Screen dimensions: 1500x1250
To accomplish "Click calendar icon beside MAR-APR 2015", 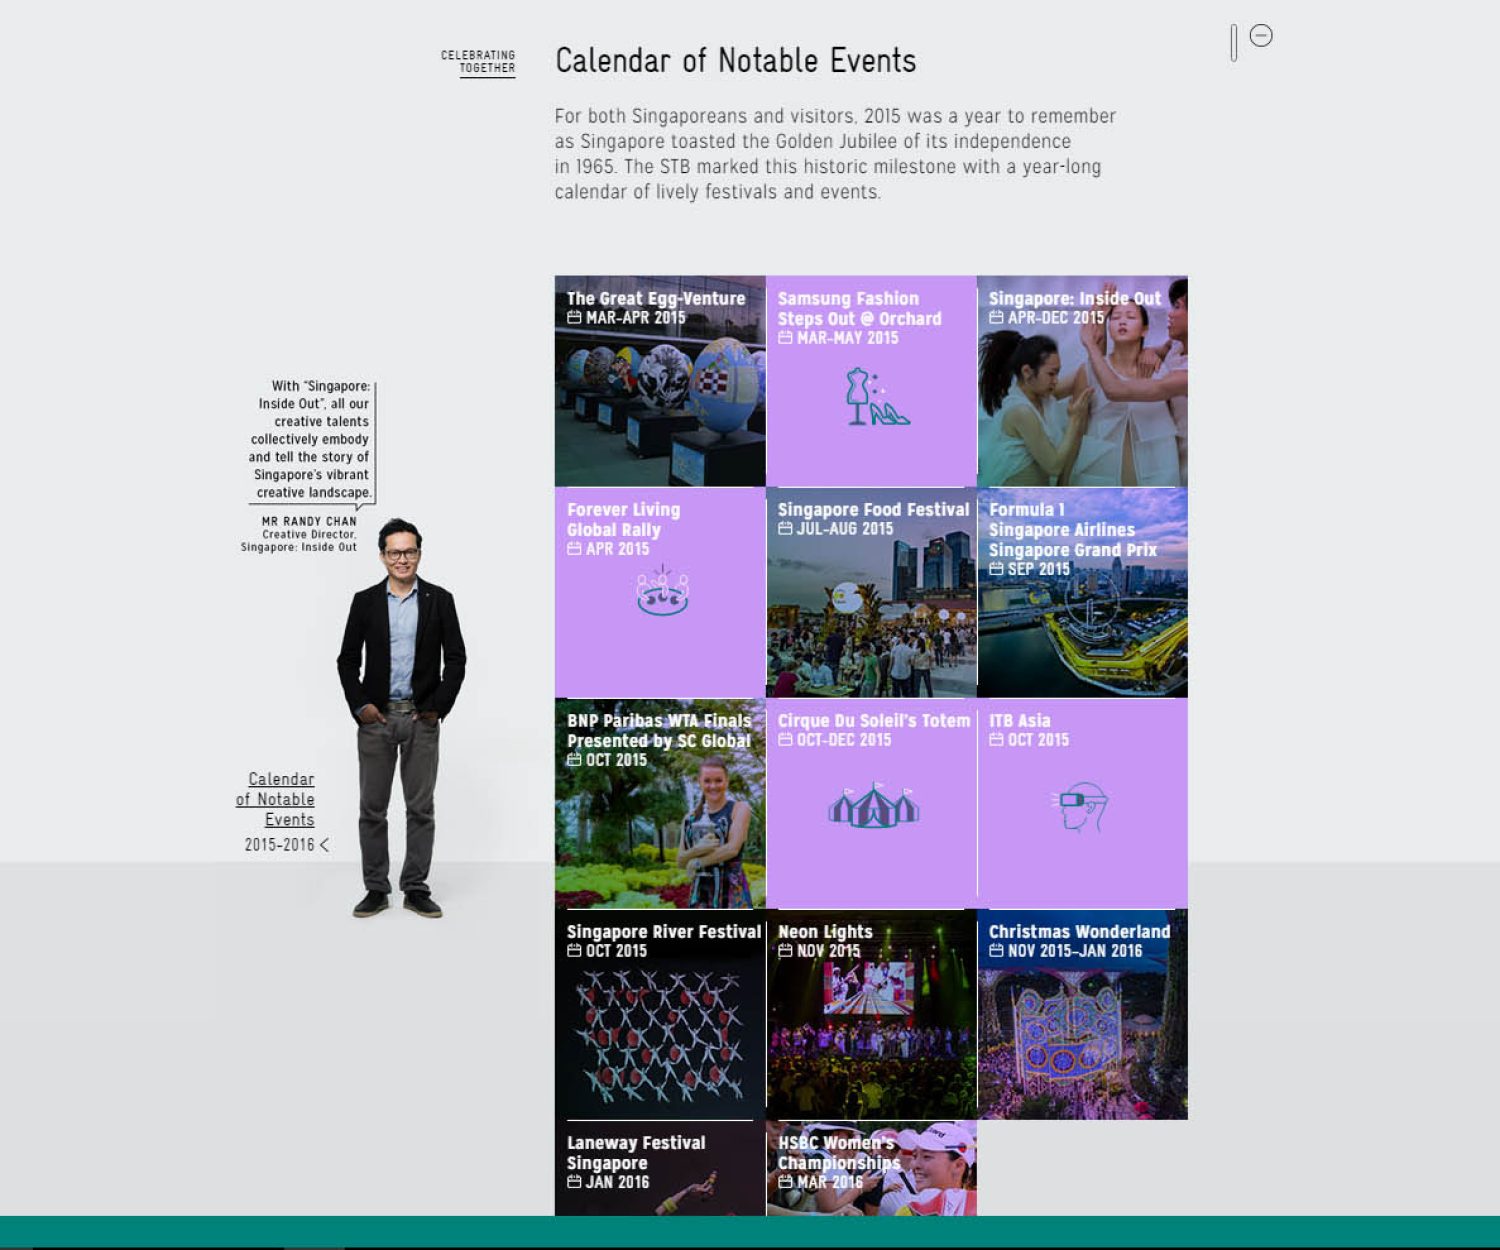I will tap(574, 318).
